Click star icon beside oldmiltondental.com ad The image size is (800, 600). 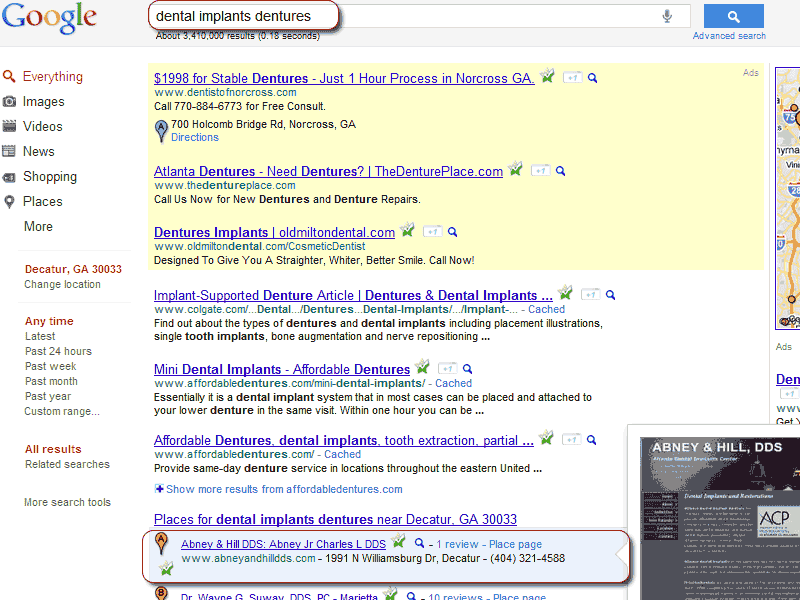(x=407, y=230)
